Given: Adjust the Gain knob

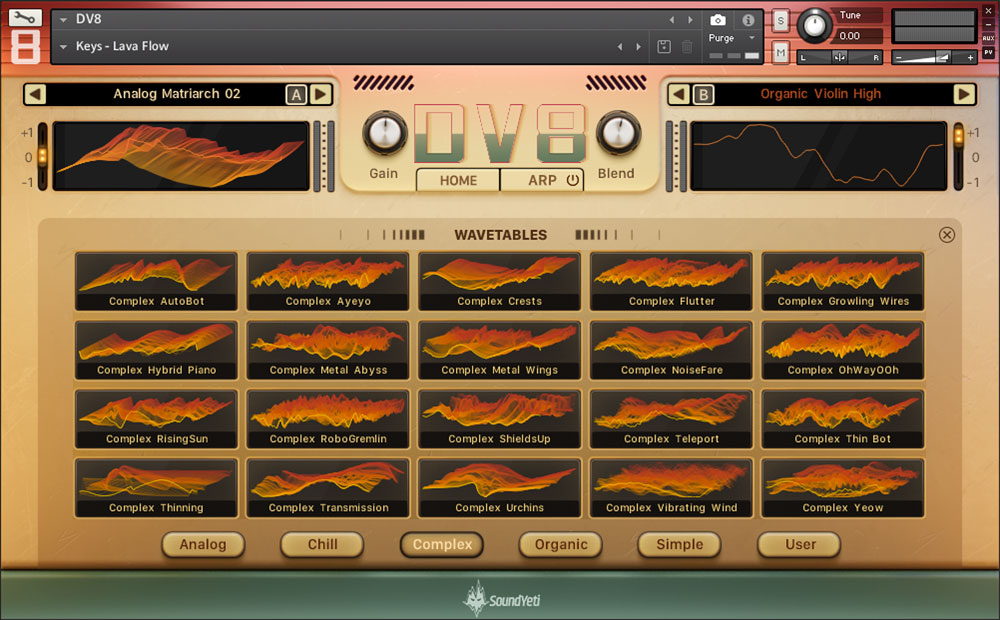Looking at the screenshot, I should (x=385, y=133).
